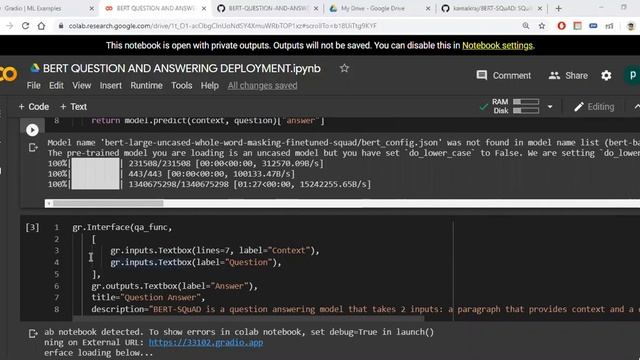Open Google Drive icon beside notebook title
This screenshot has height=360, width=640.
35,68
